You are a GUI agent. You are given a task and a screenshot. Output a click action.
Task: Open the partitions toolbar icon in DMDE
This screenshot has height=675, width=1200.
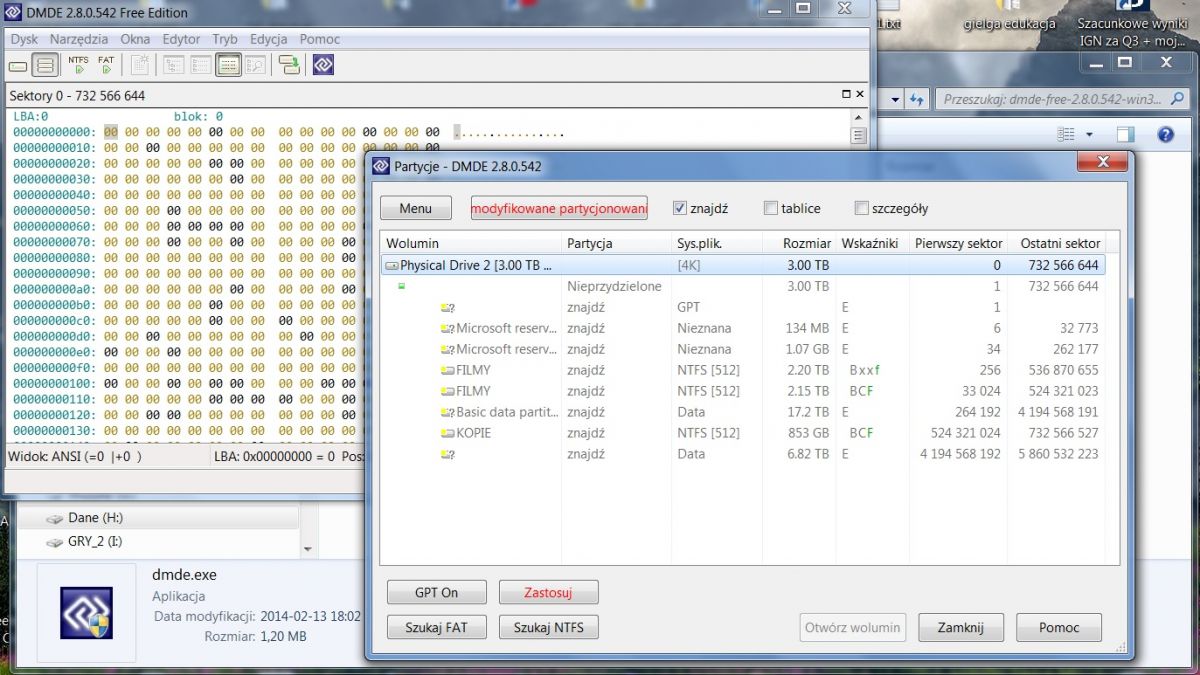44,66
